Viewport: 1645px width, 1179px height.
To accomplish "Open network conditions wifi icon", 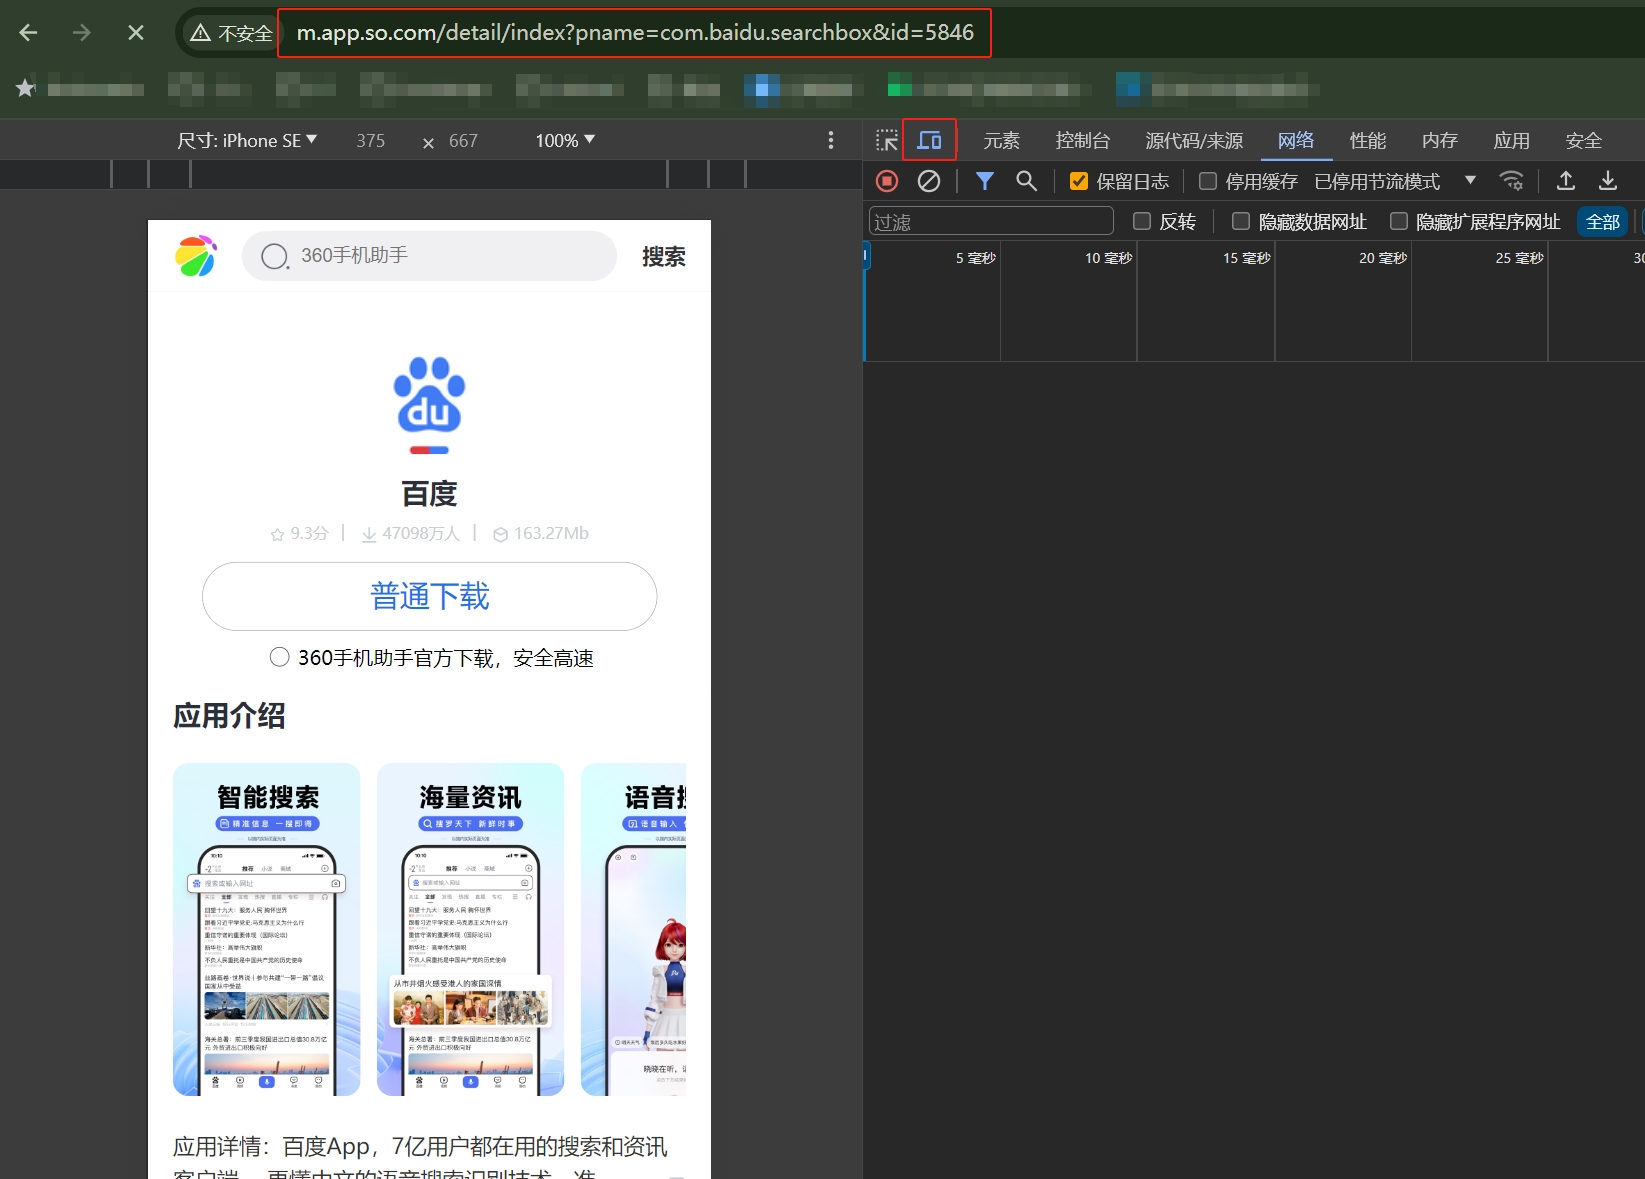I will pos(1511,181).
